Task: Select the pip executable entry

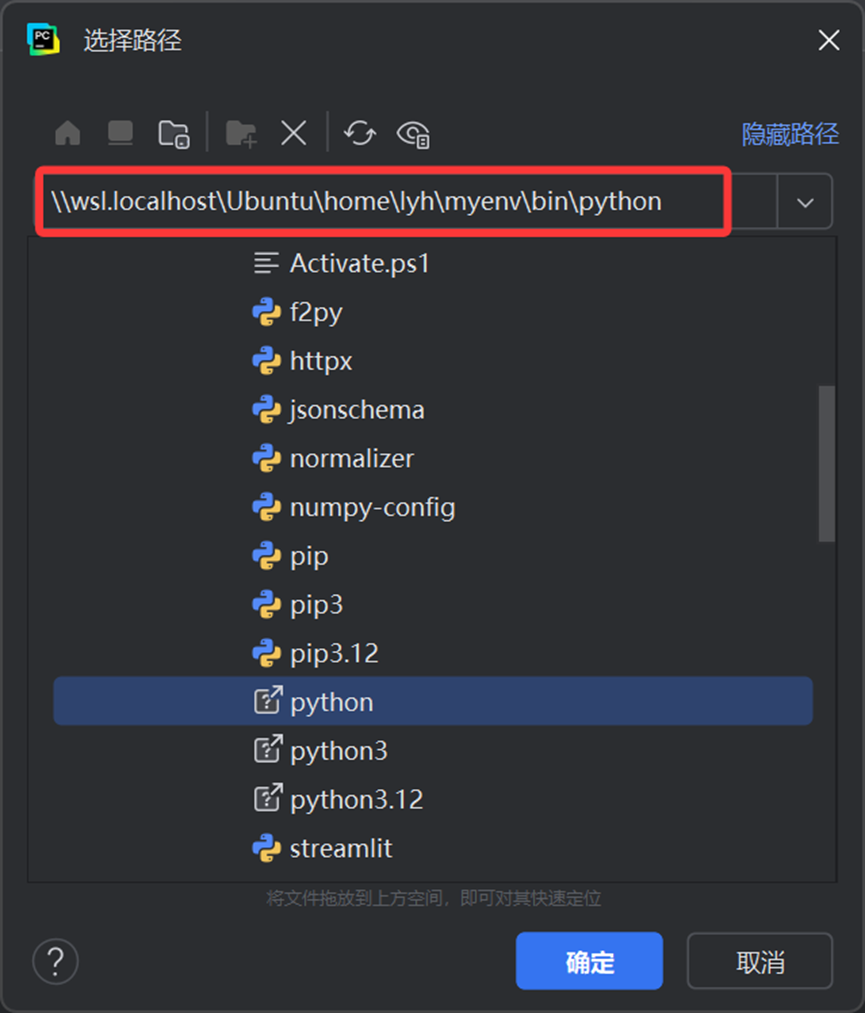Action: [310, 556]
